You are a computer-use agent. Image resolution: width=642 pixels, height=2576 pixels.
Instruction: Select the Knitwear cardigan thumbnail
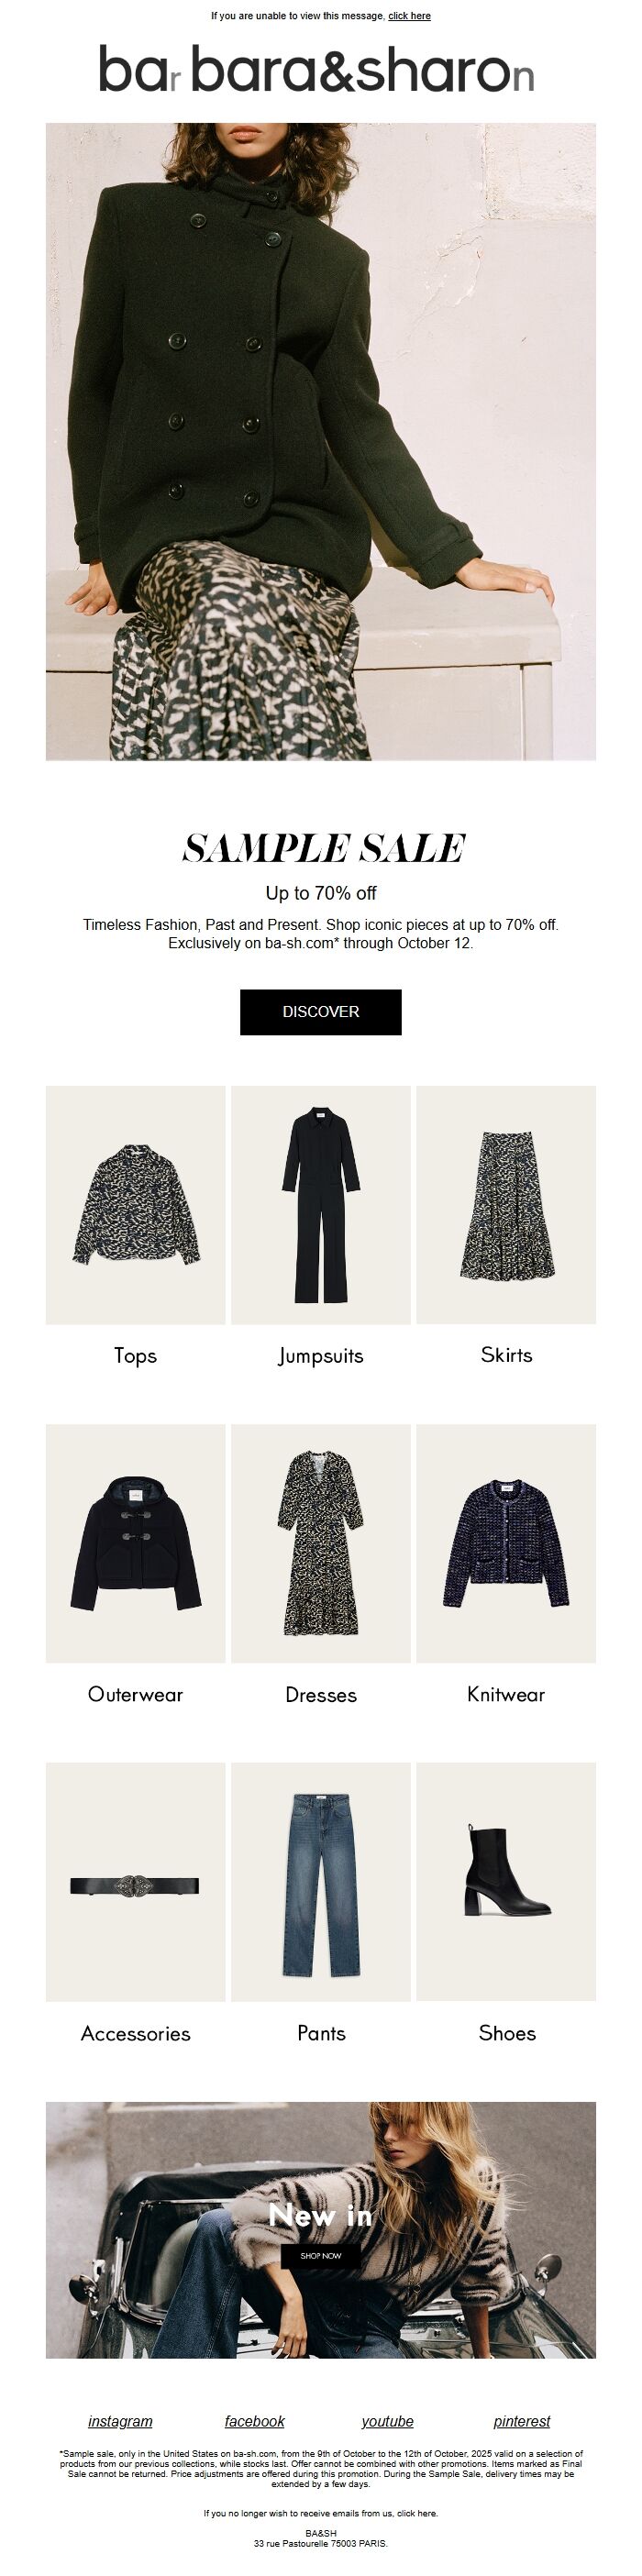click(506, 1544)
